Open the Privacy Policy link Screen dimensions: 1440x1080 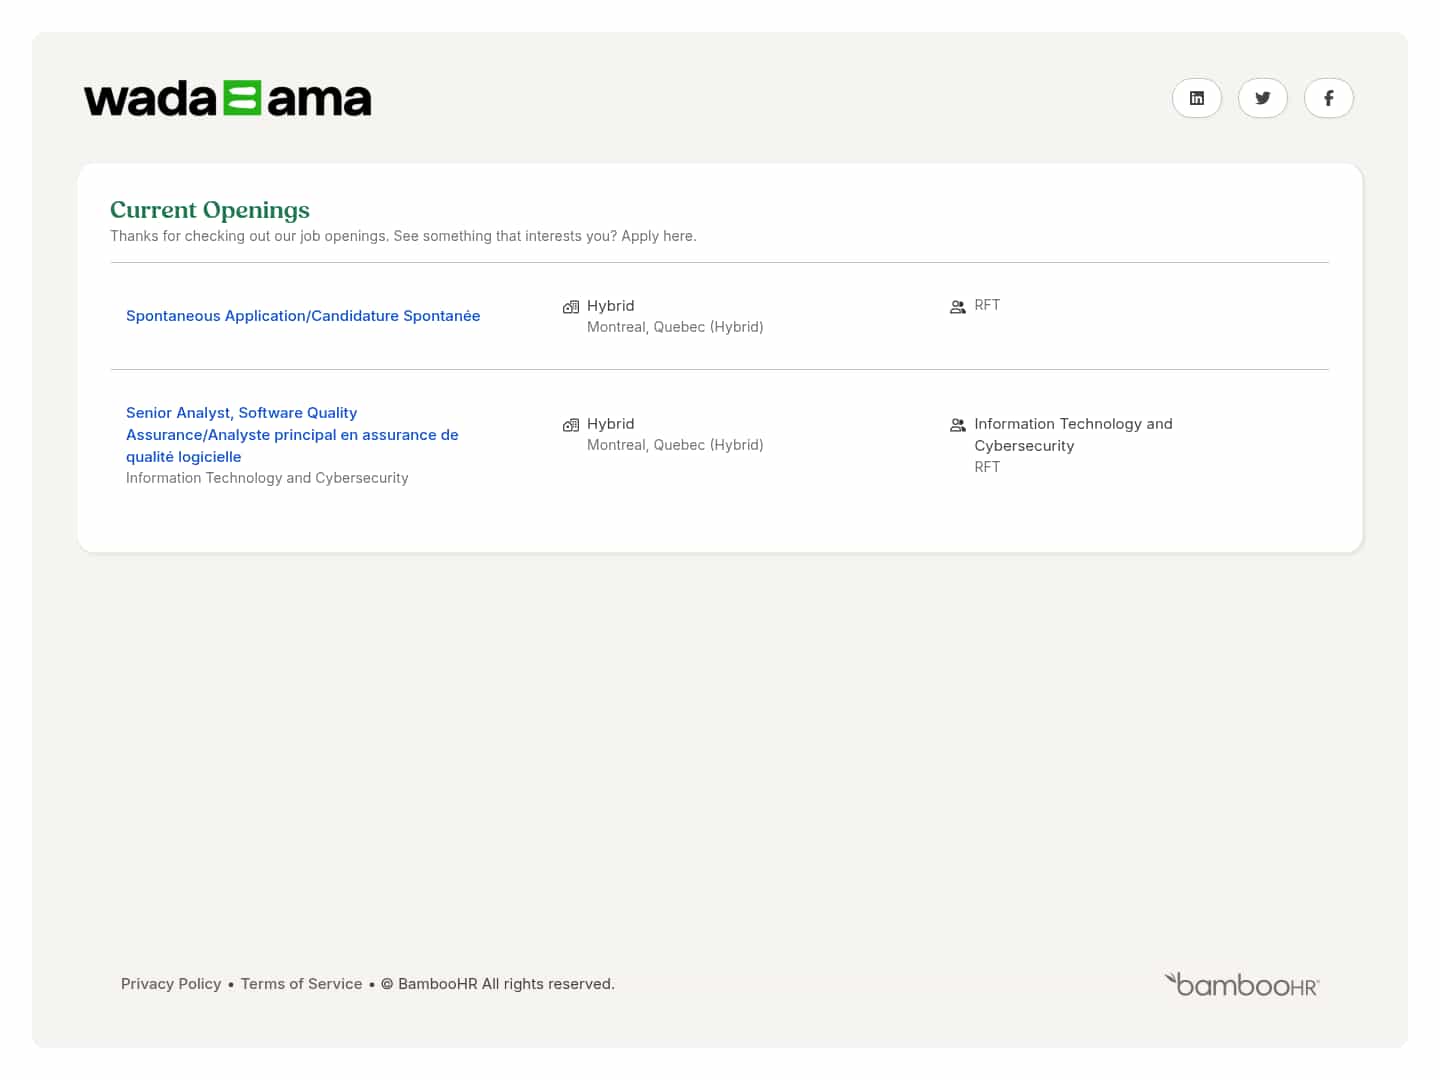(171, 984)
